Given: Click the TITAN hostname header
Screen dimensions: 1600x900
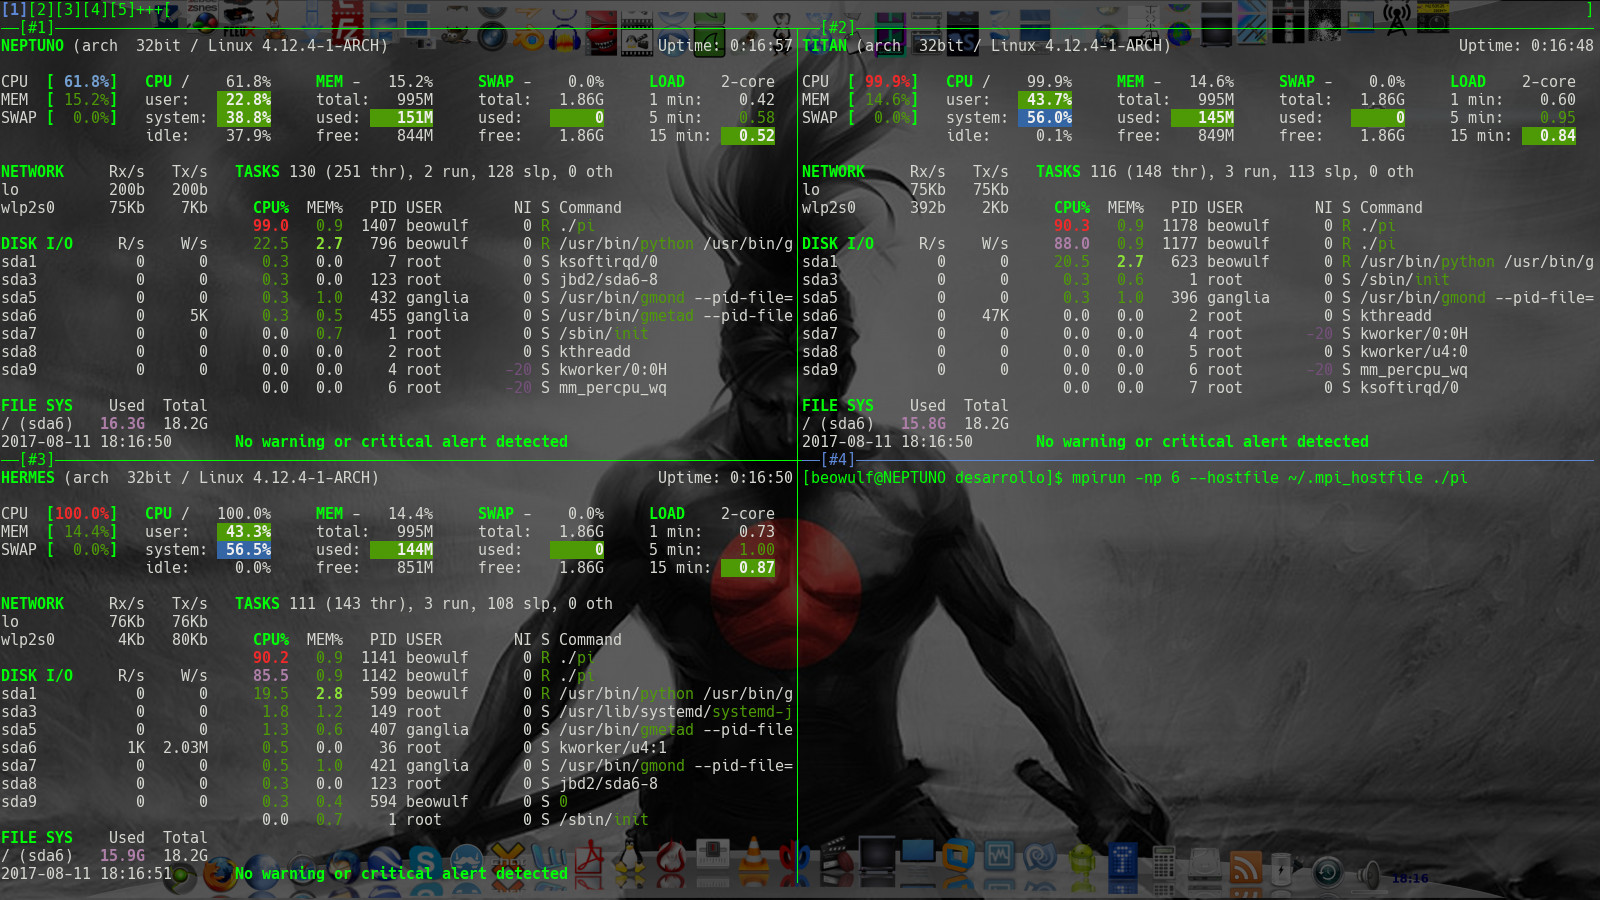Looking at the screenshot, I should [x=824, y=45].
